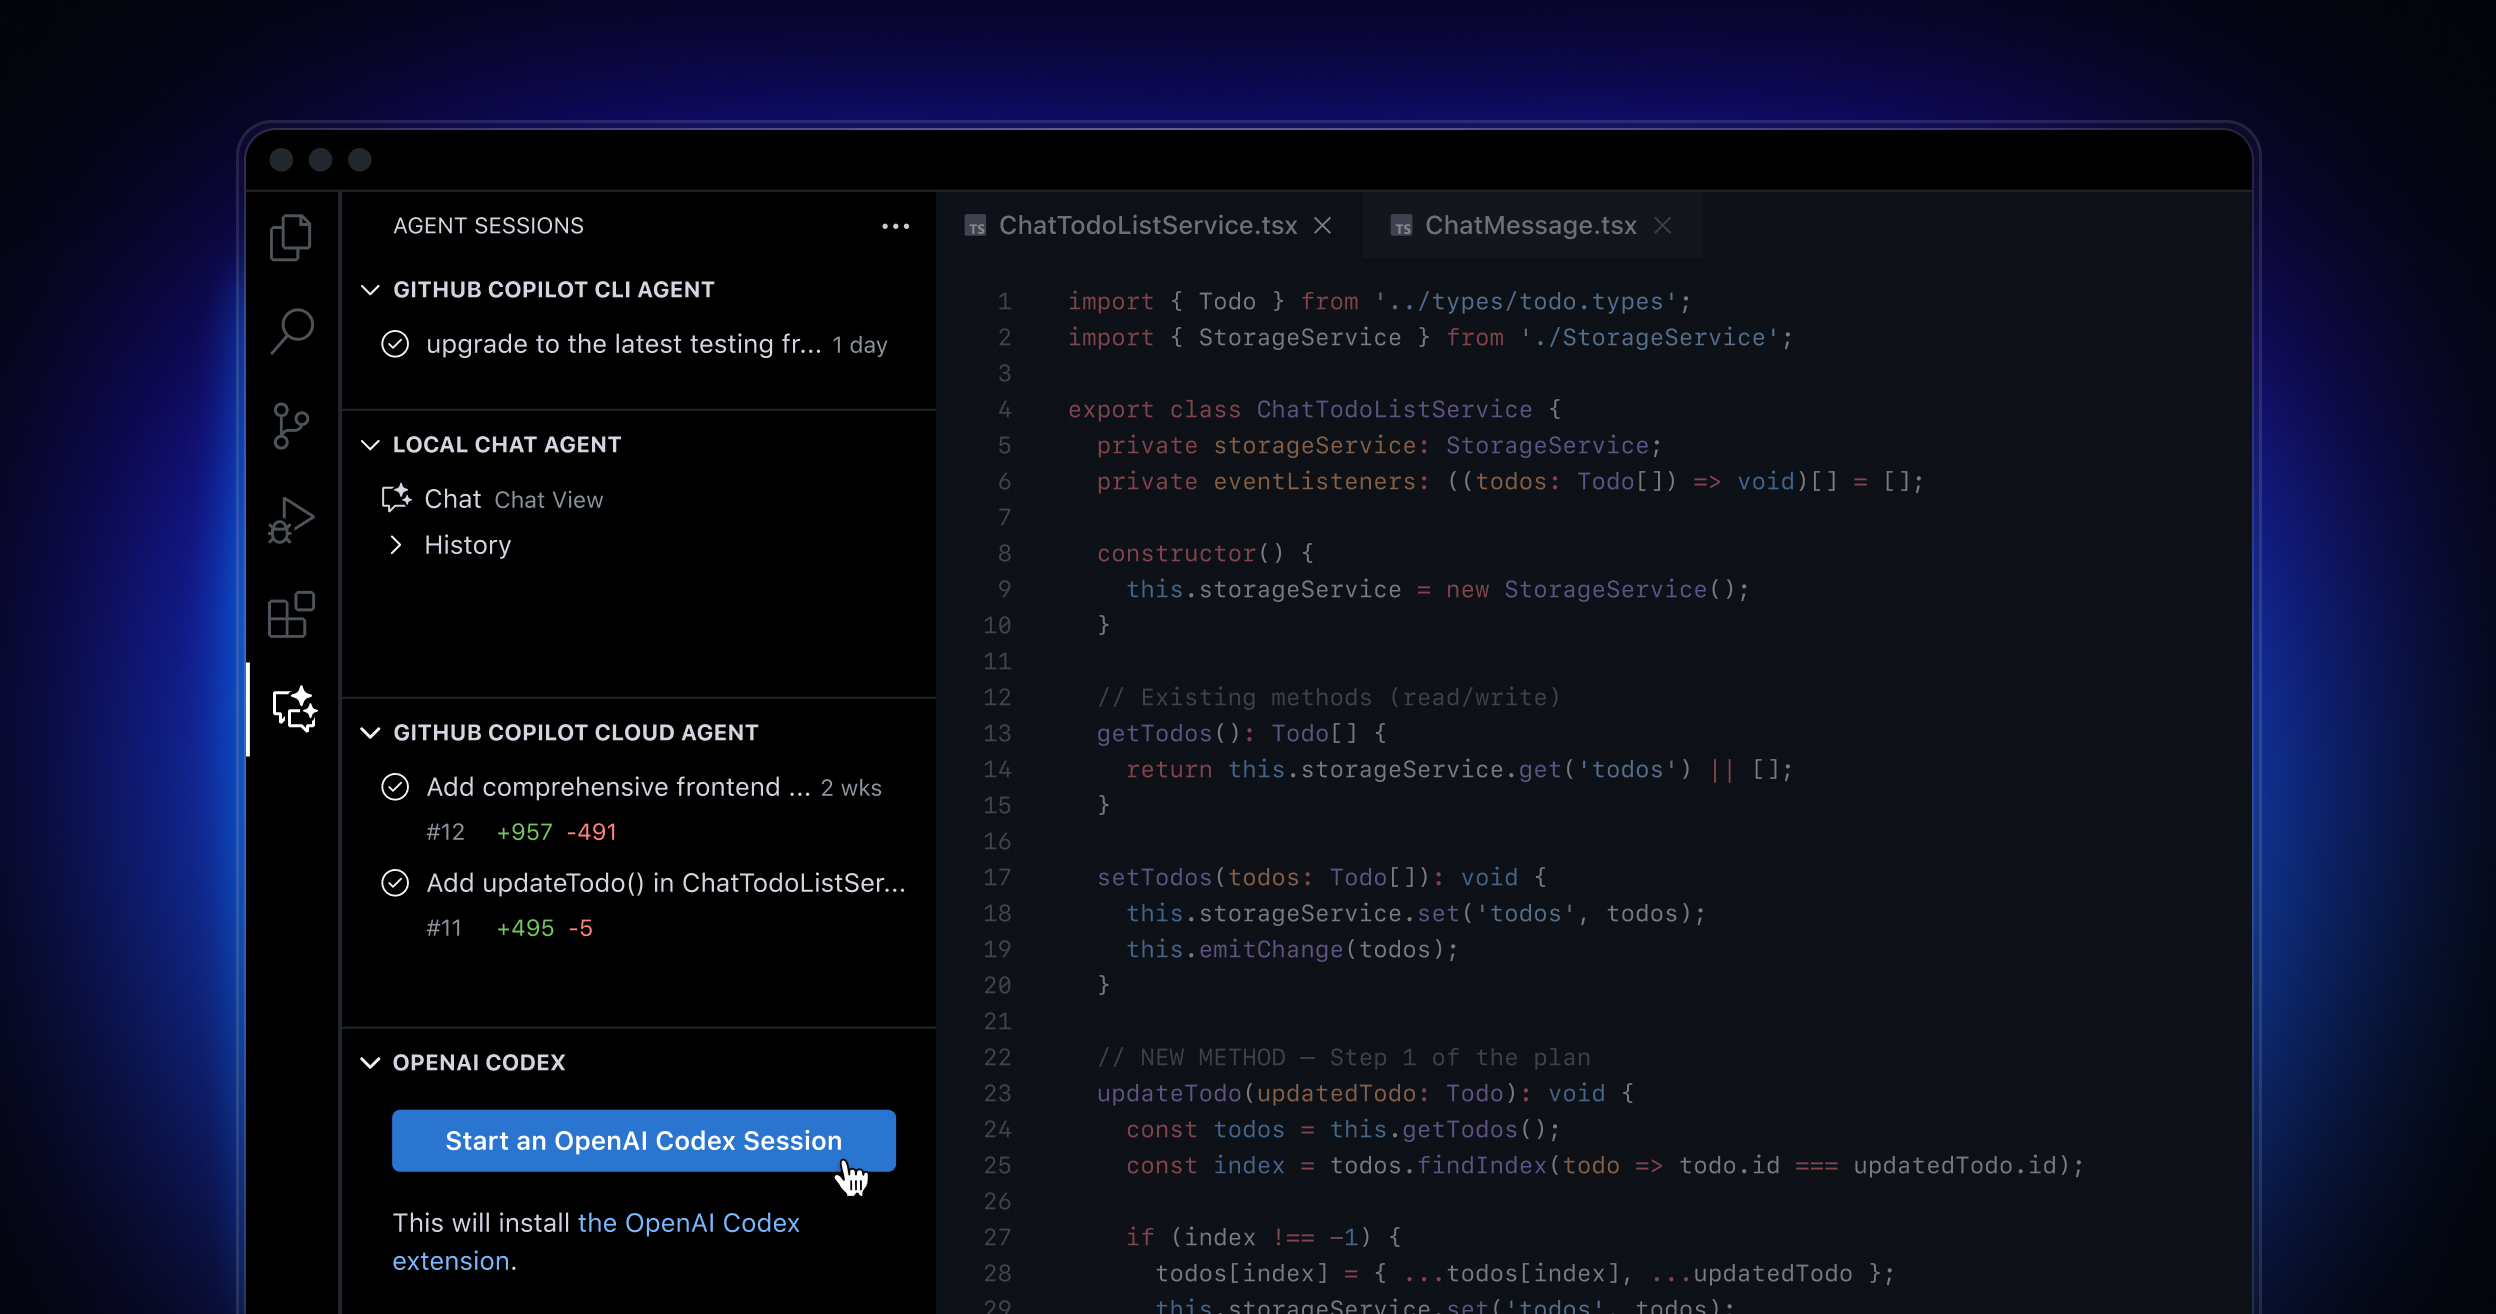2496x1314 pixels.
Task: Open the Agent Sessions more actions menu
Action: coord(895,226)
